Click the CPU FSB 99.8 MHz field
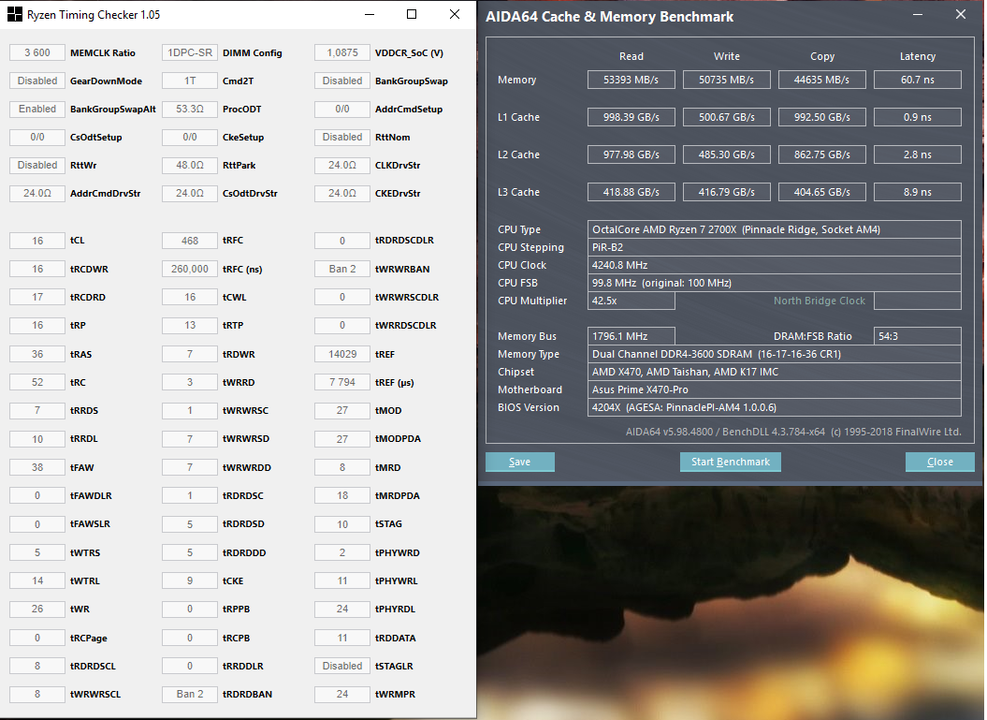987x720 pixels. tap(774, 283)
